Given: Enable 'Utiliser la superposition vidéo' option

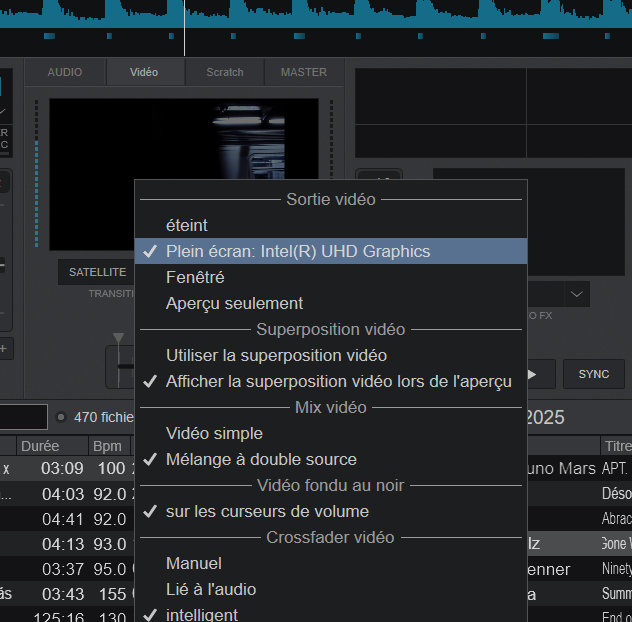Looking at the screenshot, I should pos(276,355).
